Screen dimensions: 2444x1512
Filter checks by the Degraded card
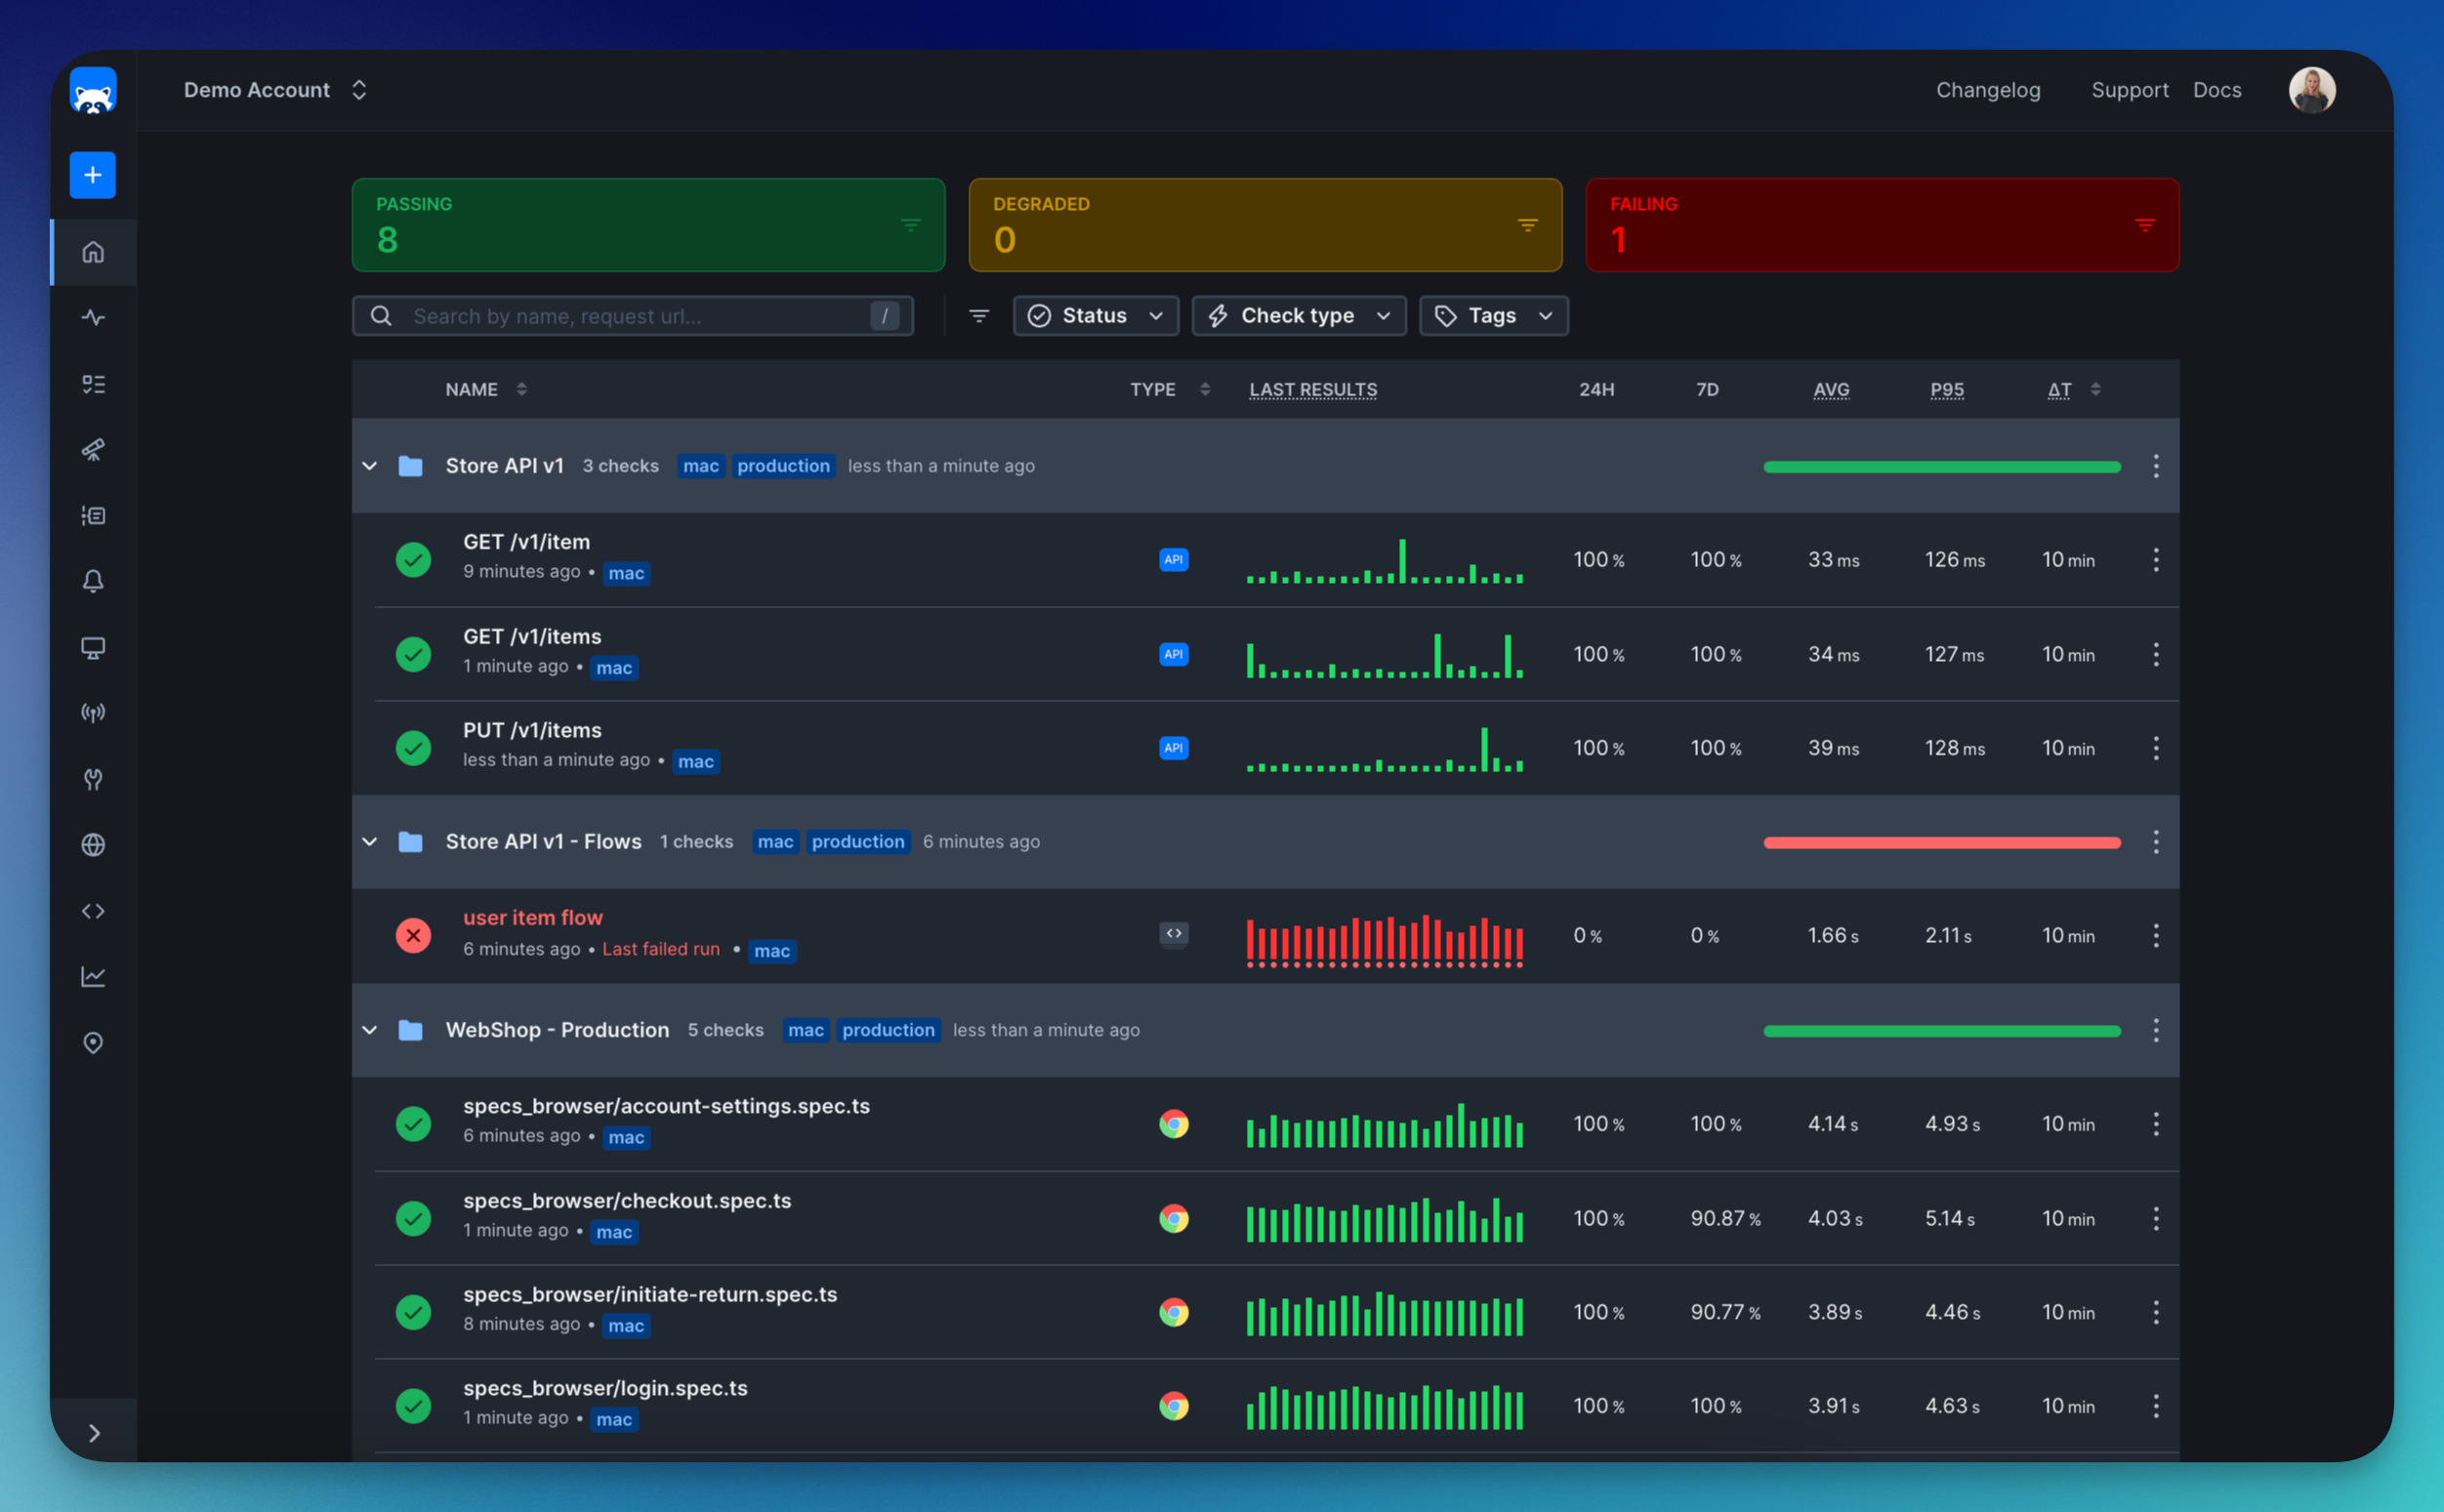(x=1265, y=225)
